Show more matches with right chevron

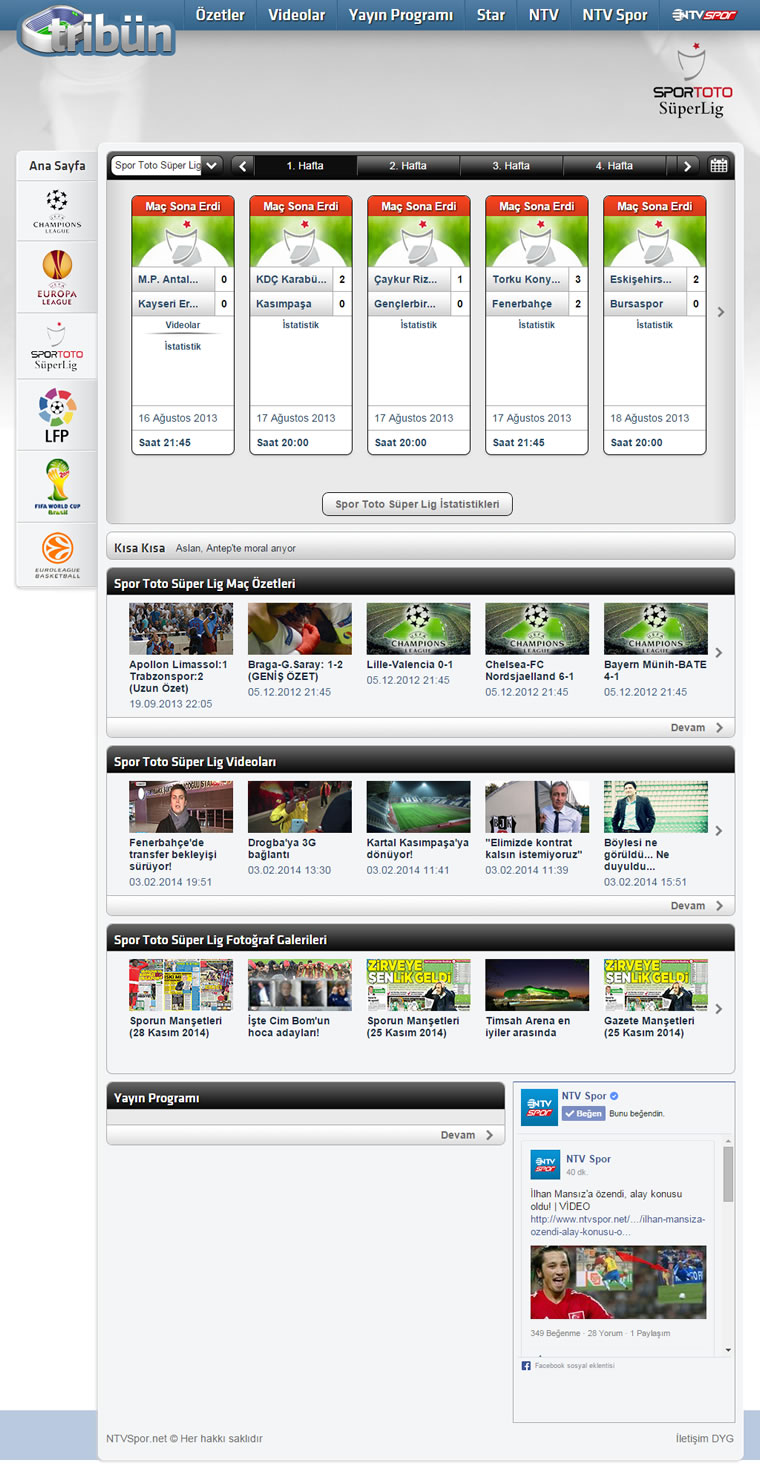pyautogui.click(x=721, y=312)
